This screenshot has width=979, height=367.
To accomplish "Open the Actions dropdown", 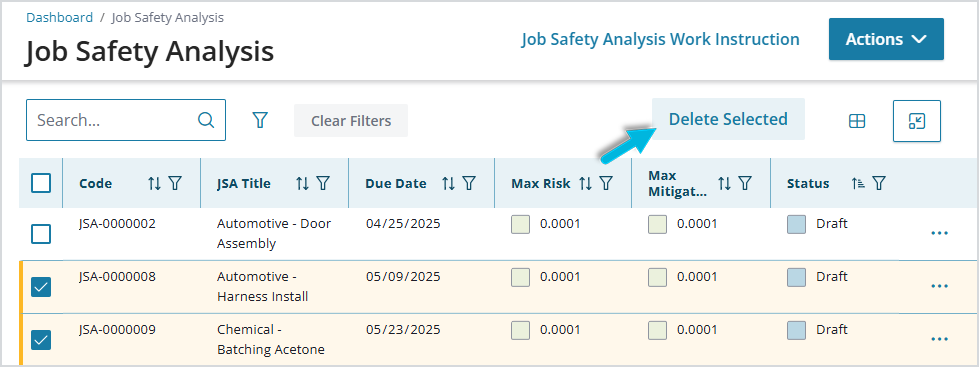I will pos(886,39).
